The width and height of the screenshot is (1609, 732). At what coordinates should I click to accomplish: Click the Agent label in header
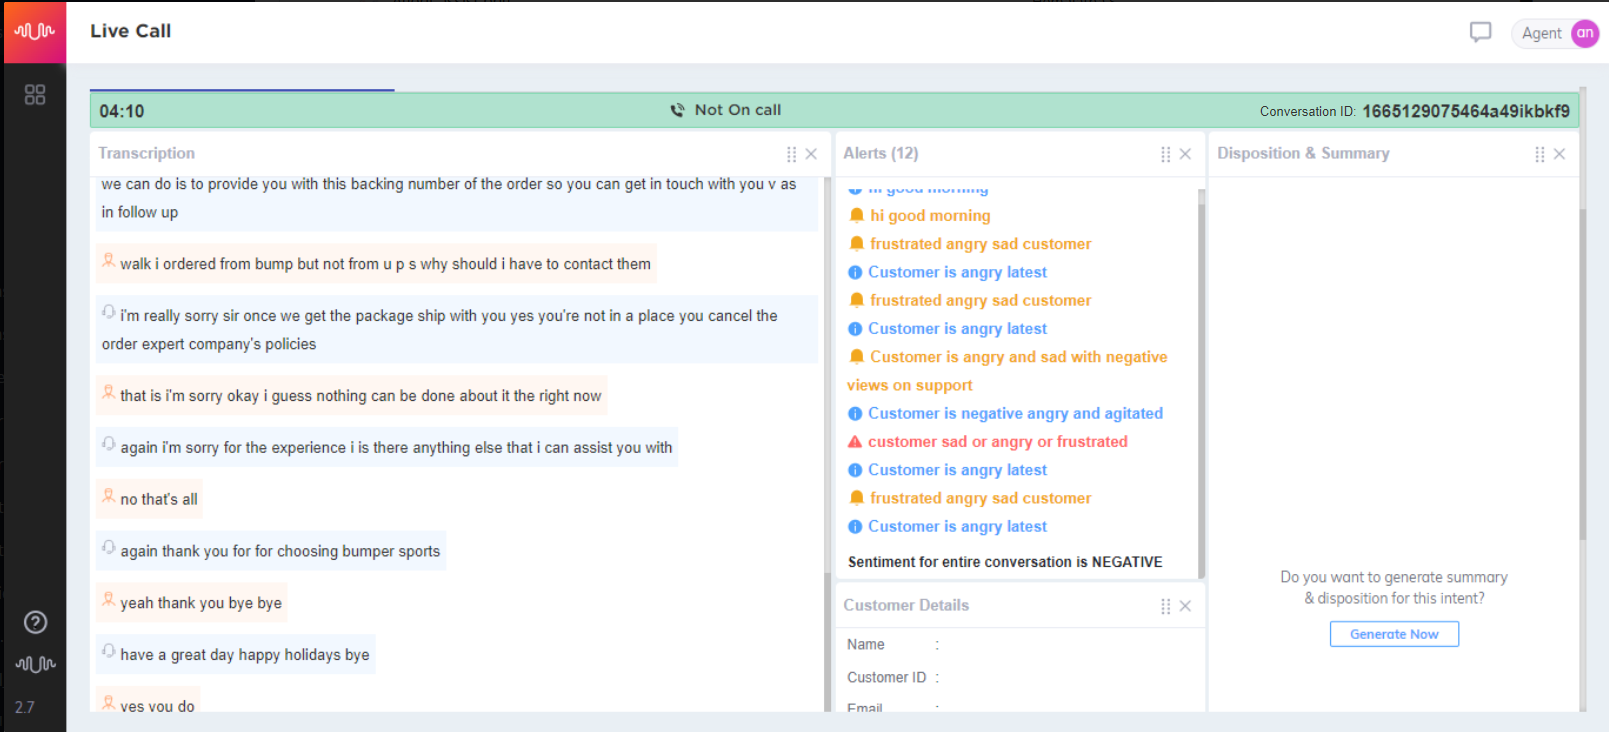click(1541, 34)
